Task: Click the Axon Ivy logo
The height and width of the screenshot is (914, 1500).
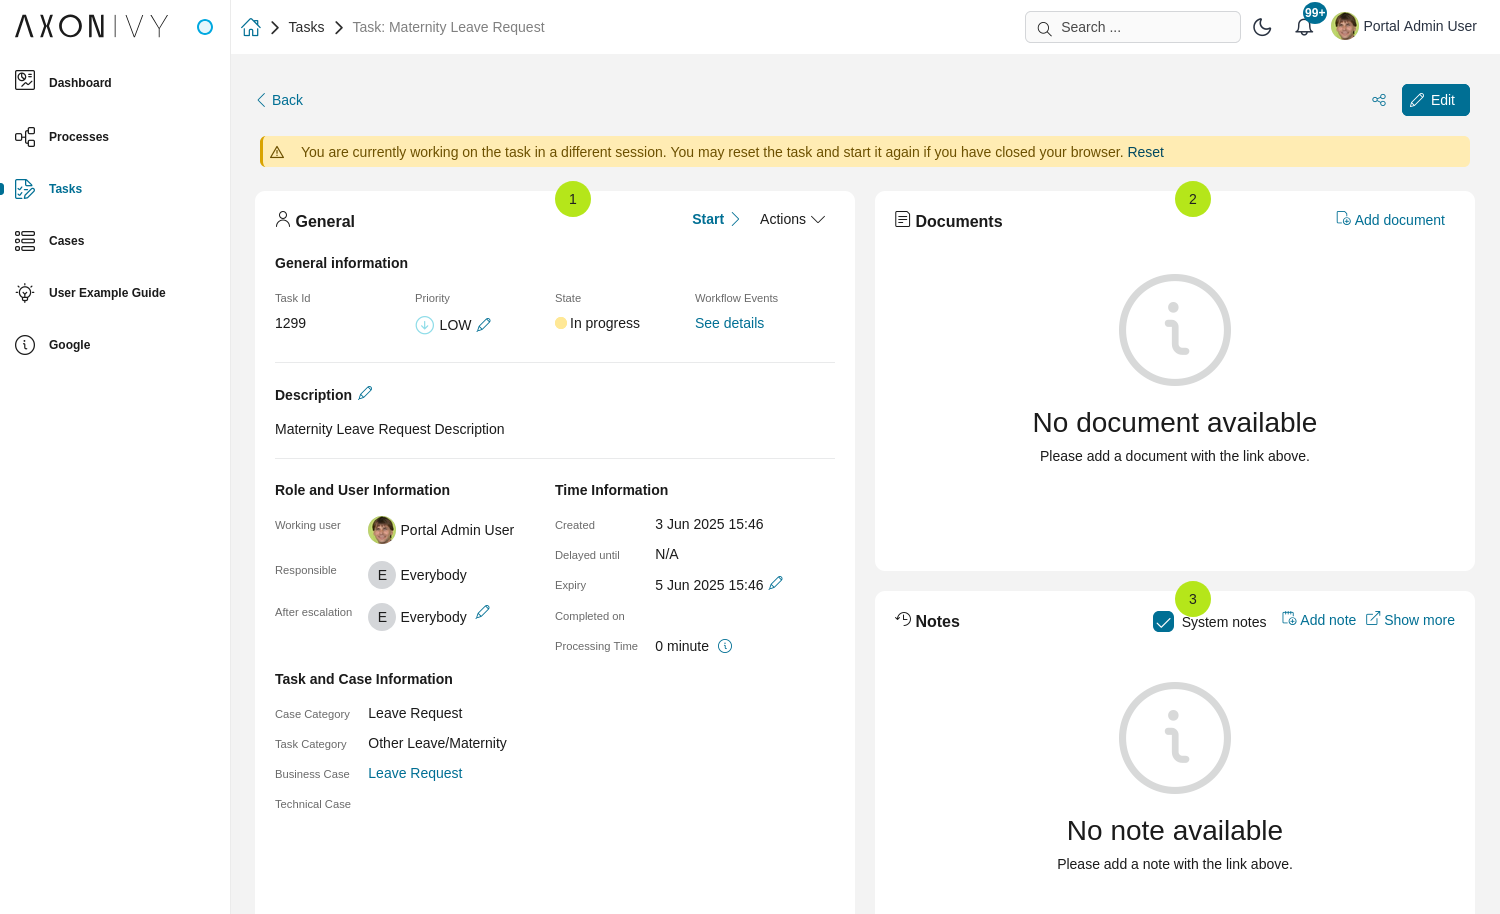Action: pyautogui.click(x=91, y=26)
